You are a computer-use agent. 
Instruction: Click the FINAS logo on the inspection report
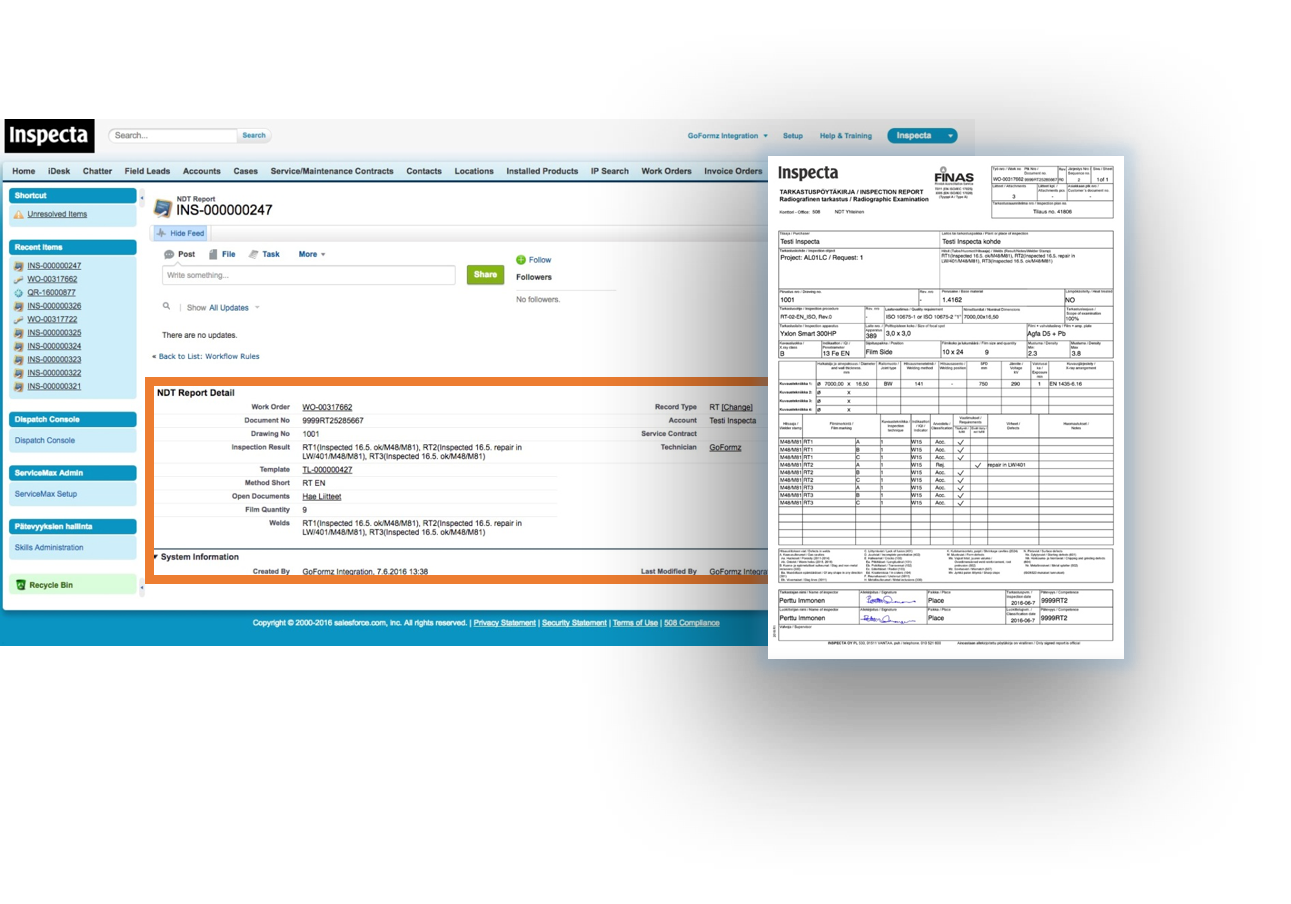954,176
